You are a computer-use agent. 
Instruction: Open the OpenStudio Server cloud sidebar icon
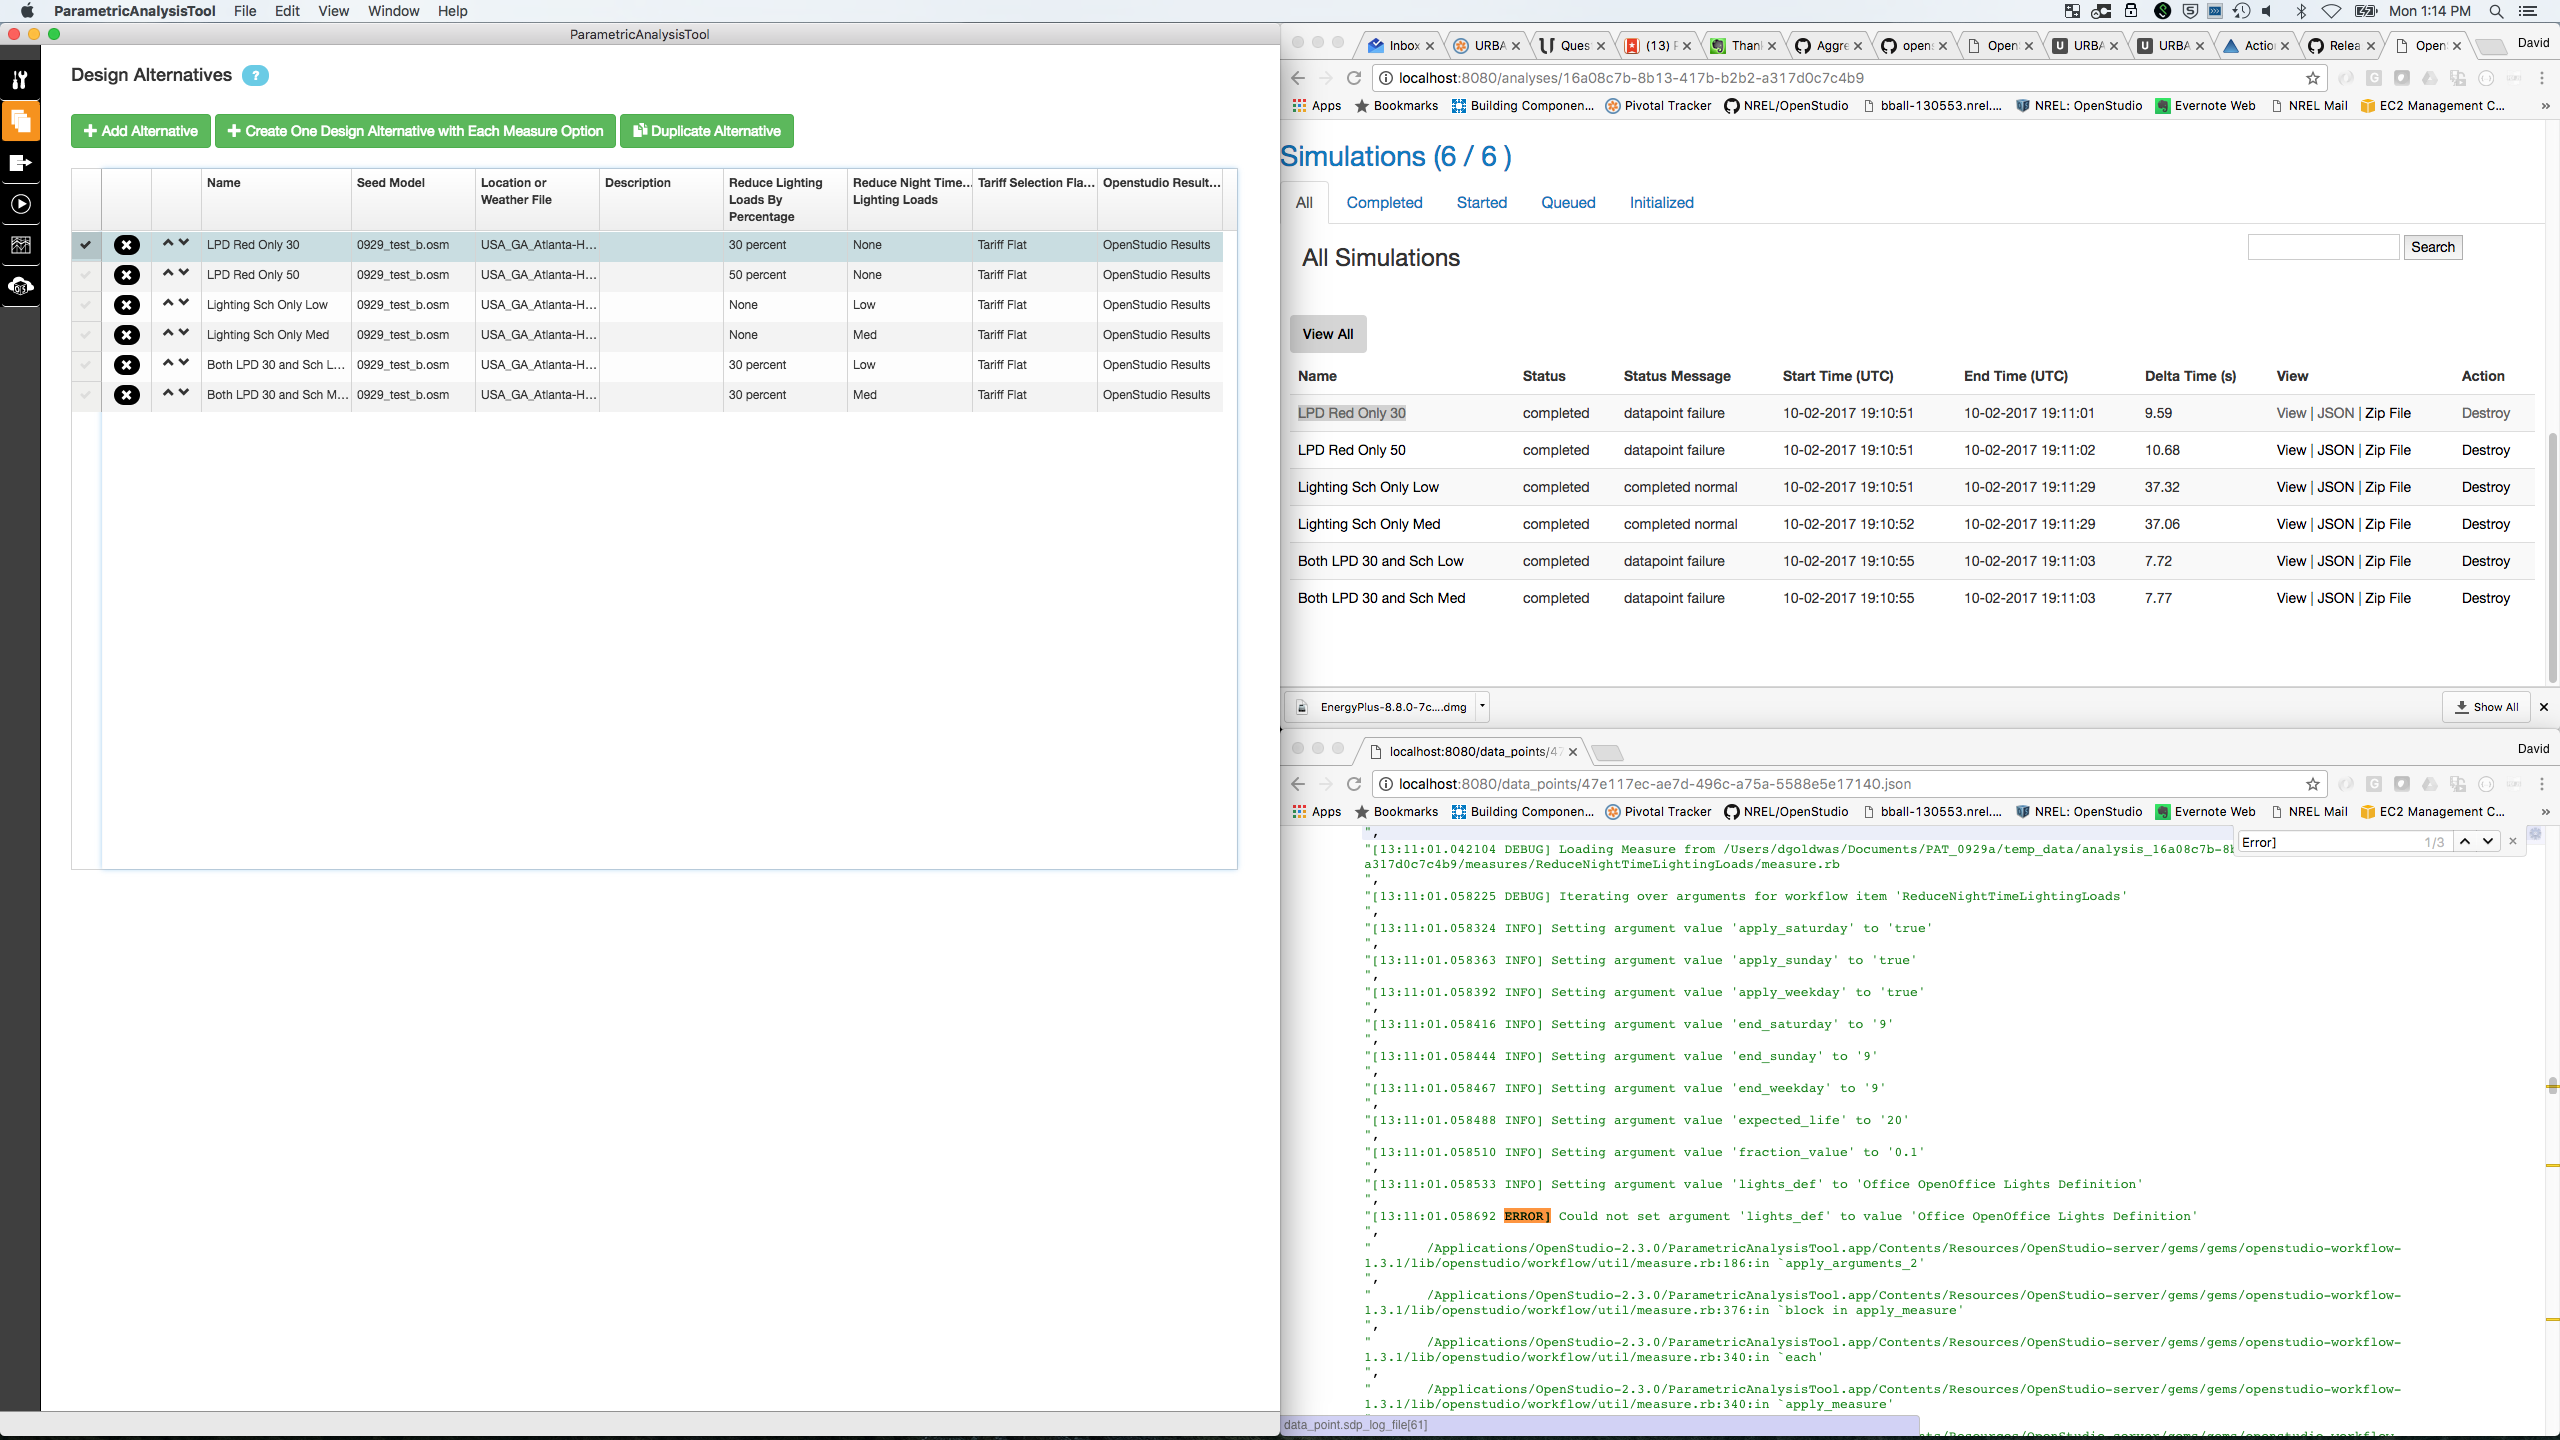click(x=20, y=286)
